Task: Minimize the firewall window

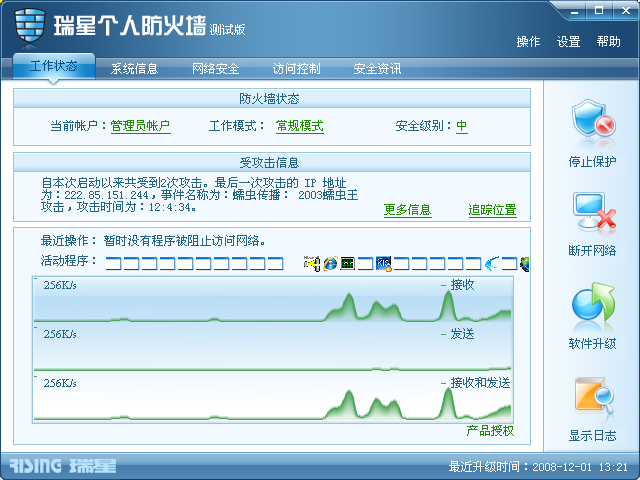Action: point(575,11)
